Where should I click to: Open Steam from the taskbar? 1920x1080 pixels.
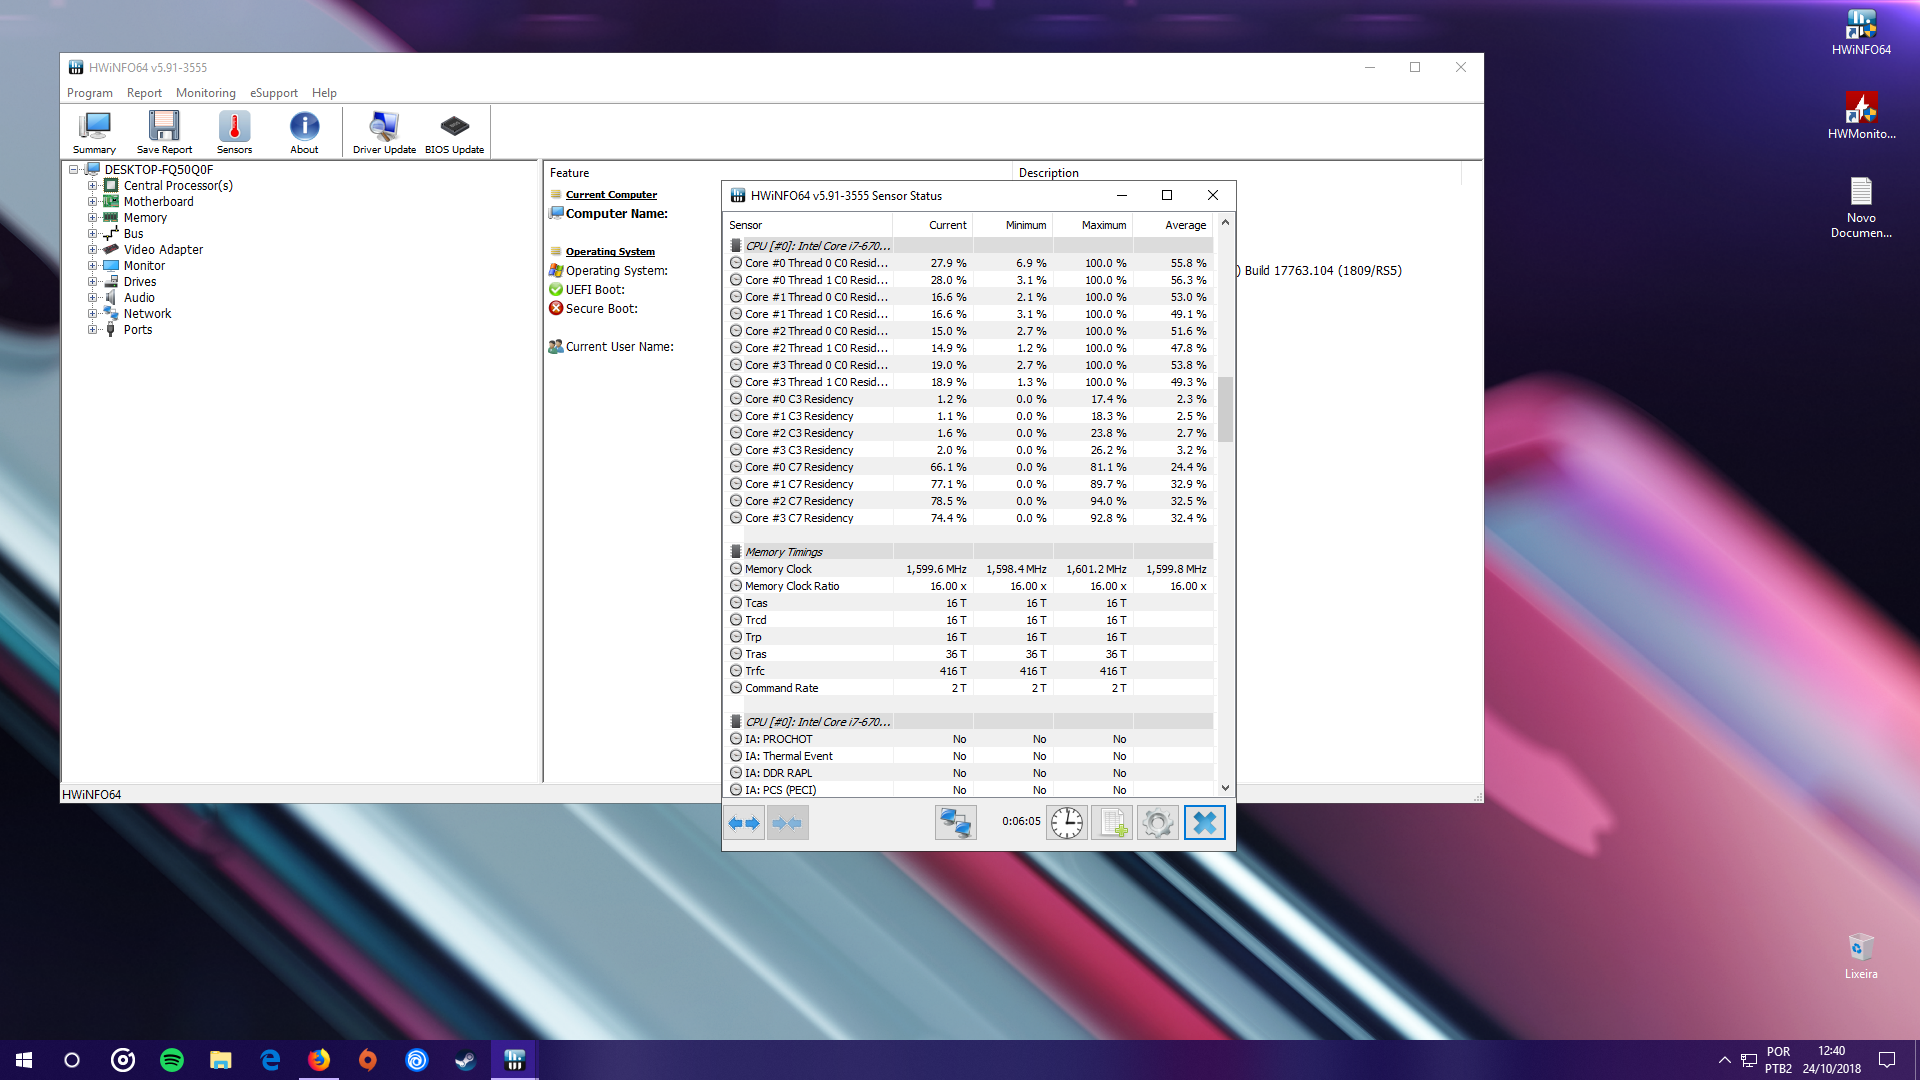coord(466,1060)
